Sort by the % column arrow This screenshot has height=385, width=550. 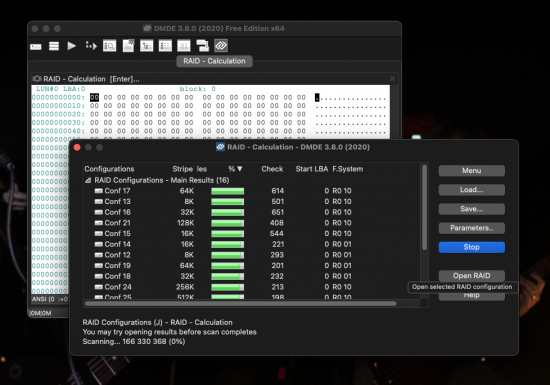tap(240, 169)
